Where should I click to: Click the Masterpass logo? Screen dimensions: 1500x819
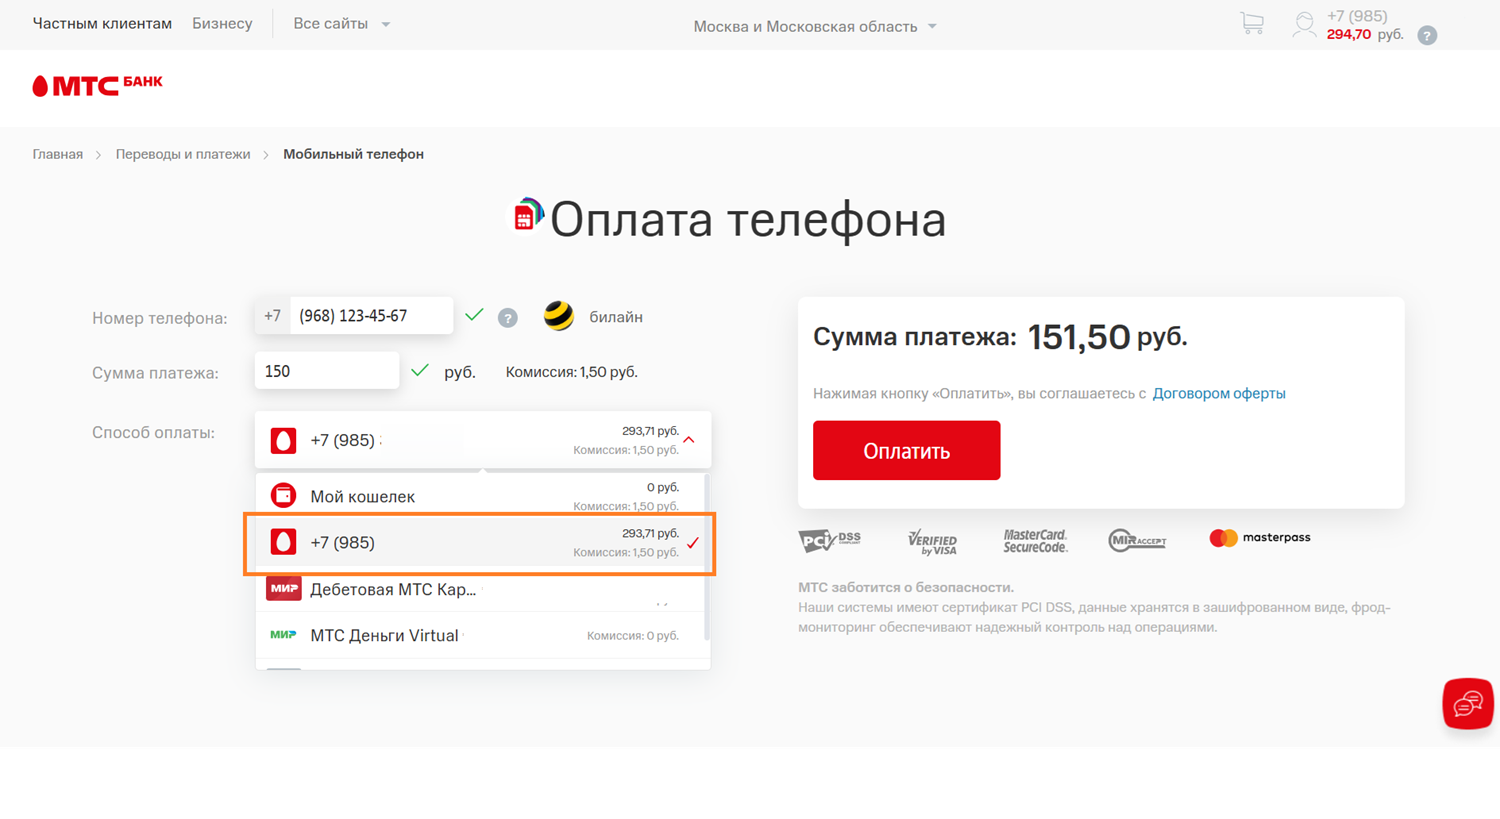coord(1260,538)
